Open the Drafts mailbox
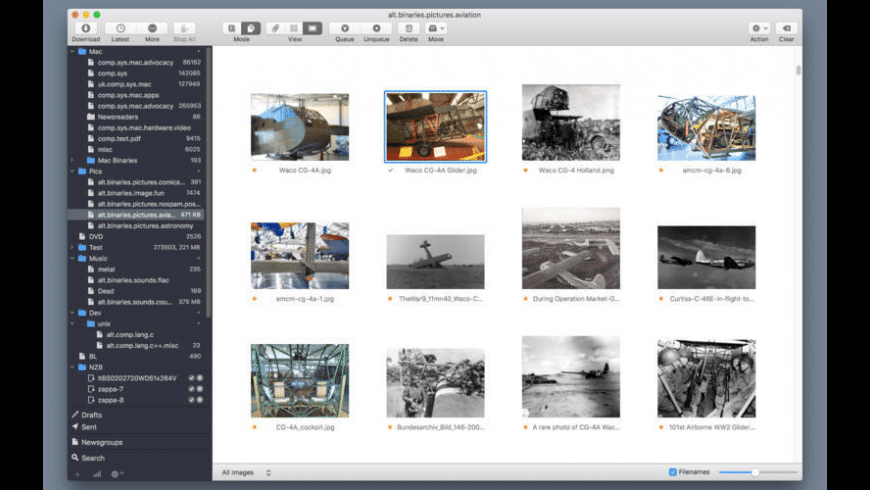The height and width of the screenshot is (490, 870). pos(92,415)
